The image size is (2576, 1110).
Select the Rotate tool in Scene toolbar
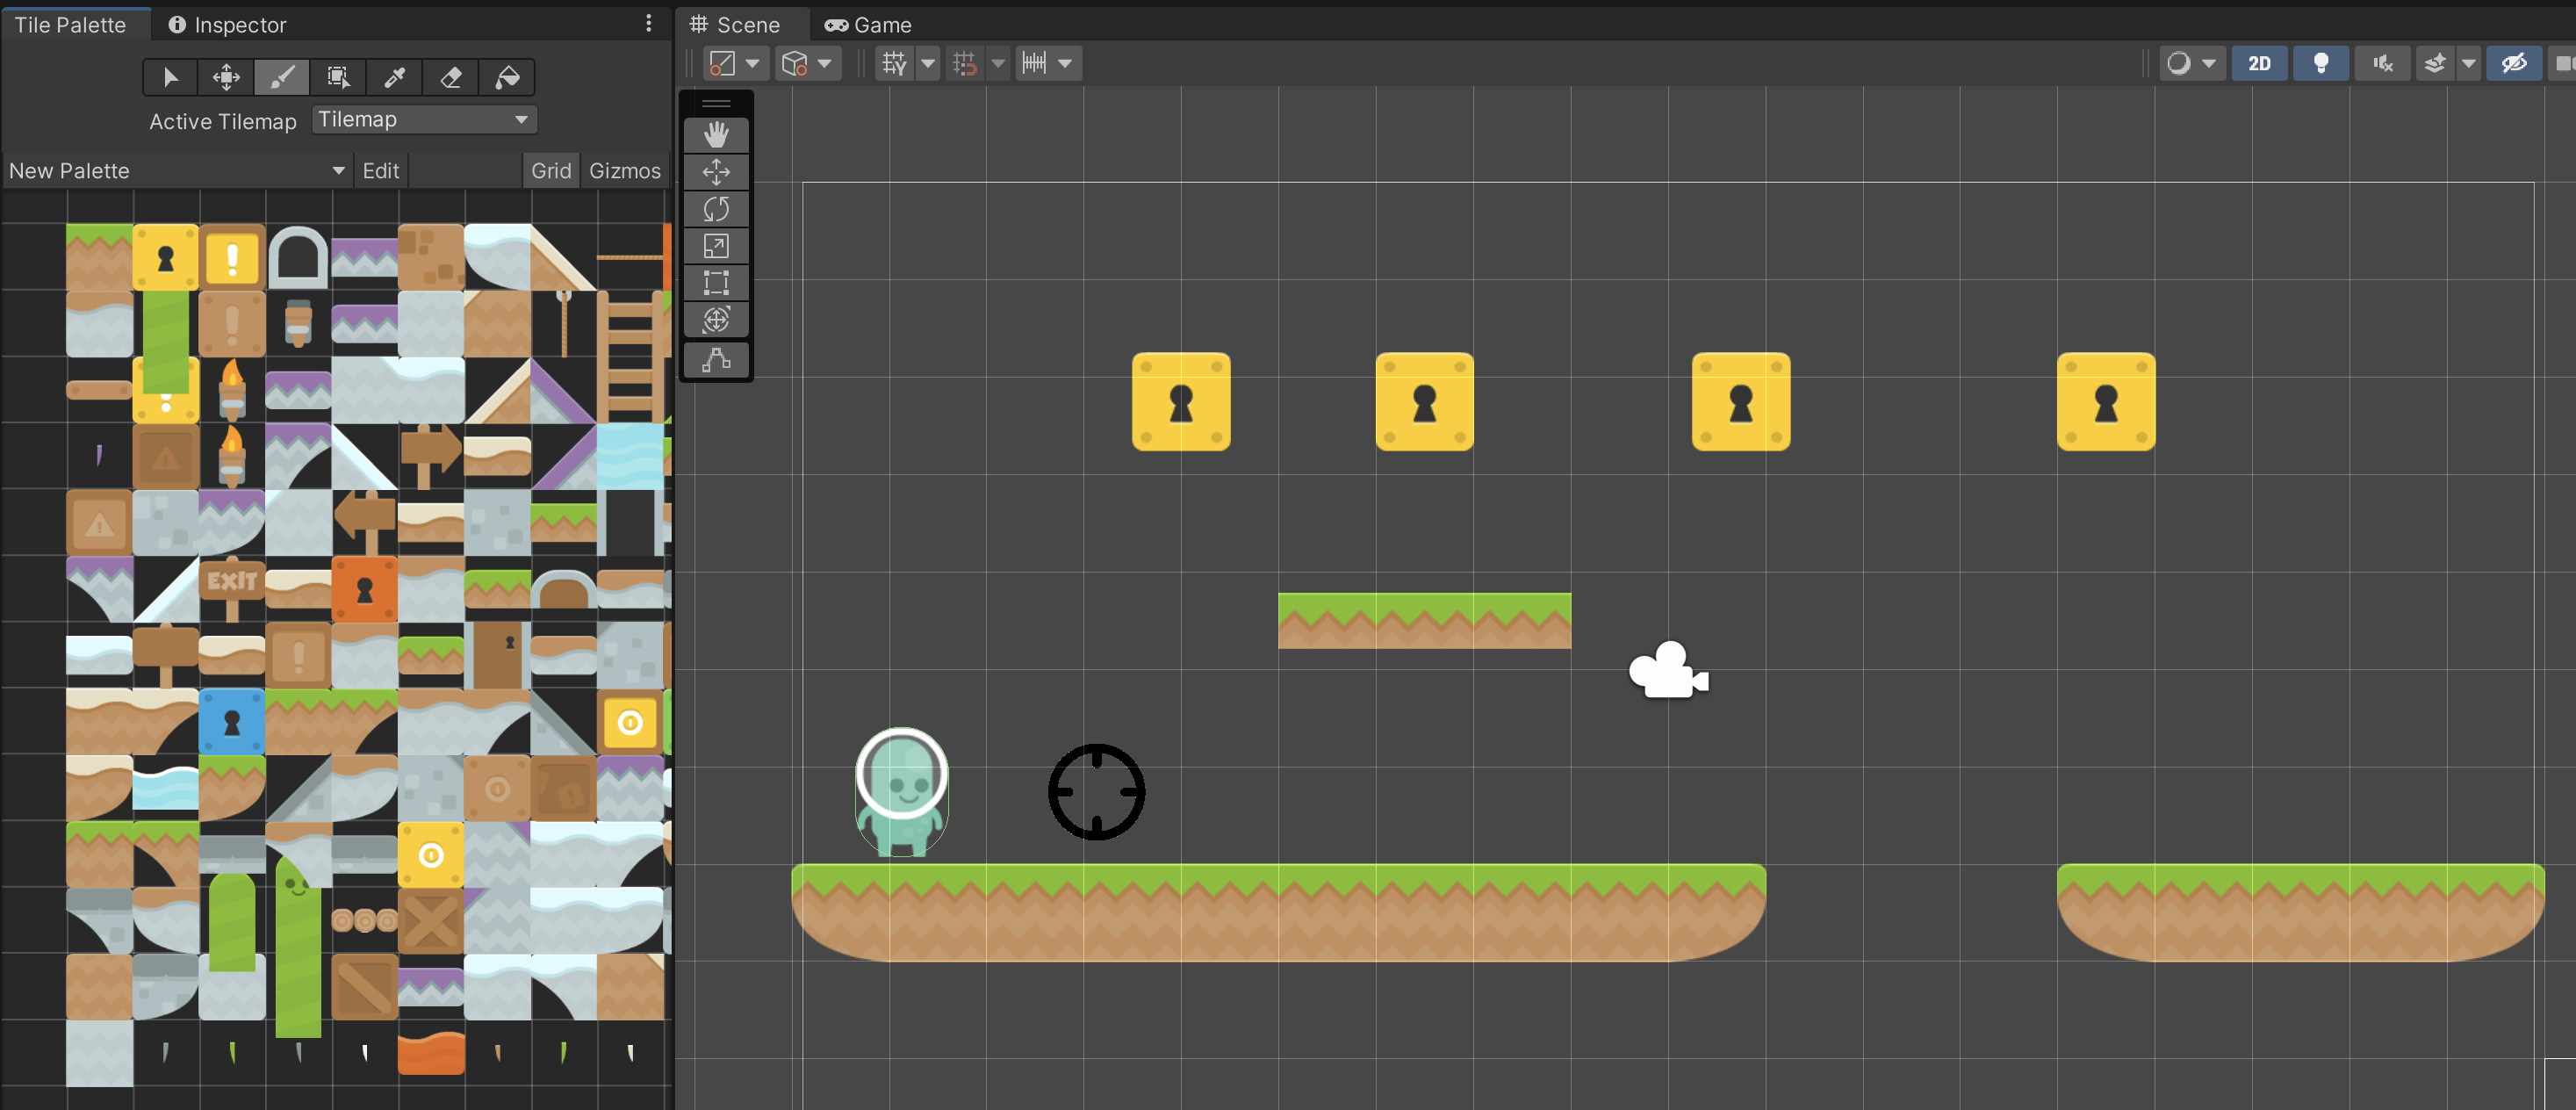[716, 209]
